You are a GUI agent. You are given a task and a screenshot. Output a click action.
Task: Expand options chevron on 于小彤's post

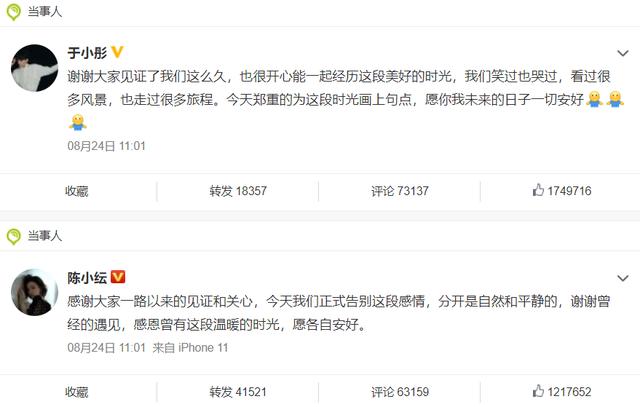[x=622, y=53]
